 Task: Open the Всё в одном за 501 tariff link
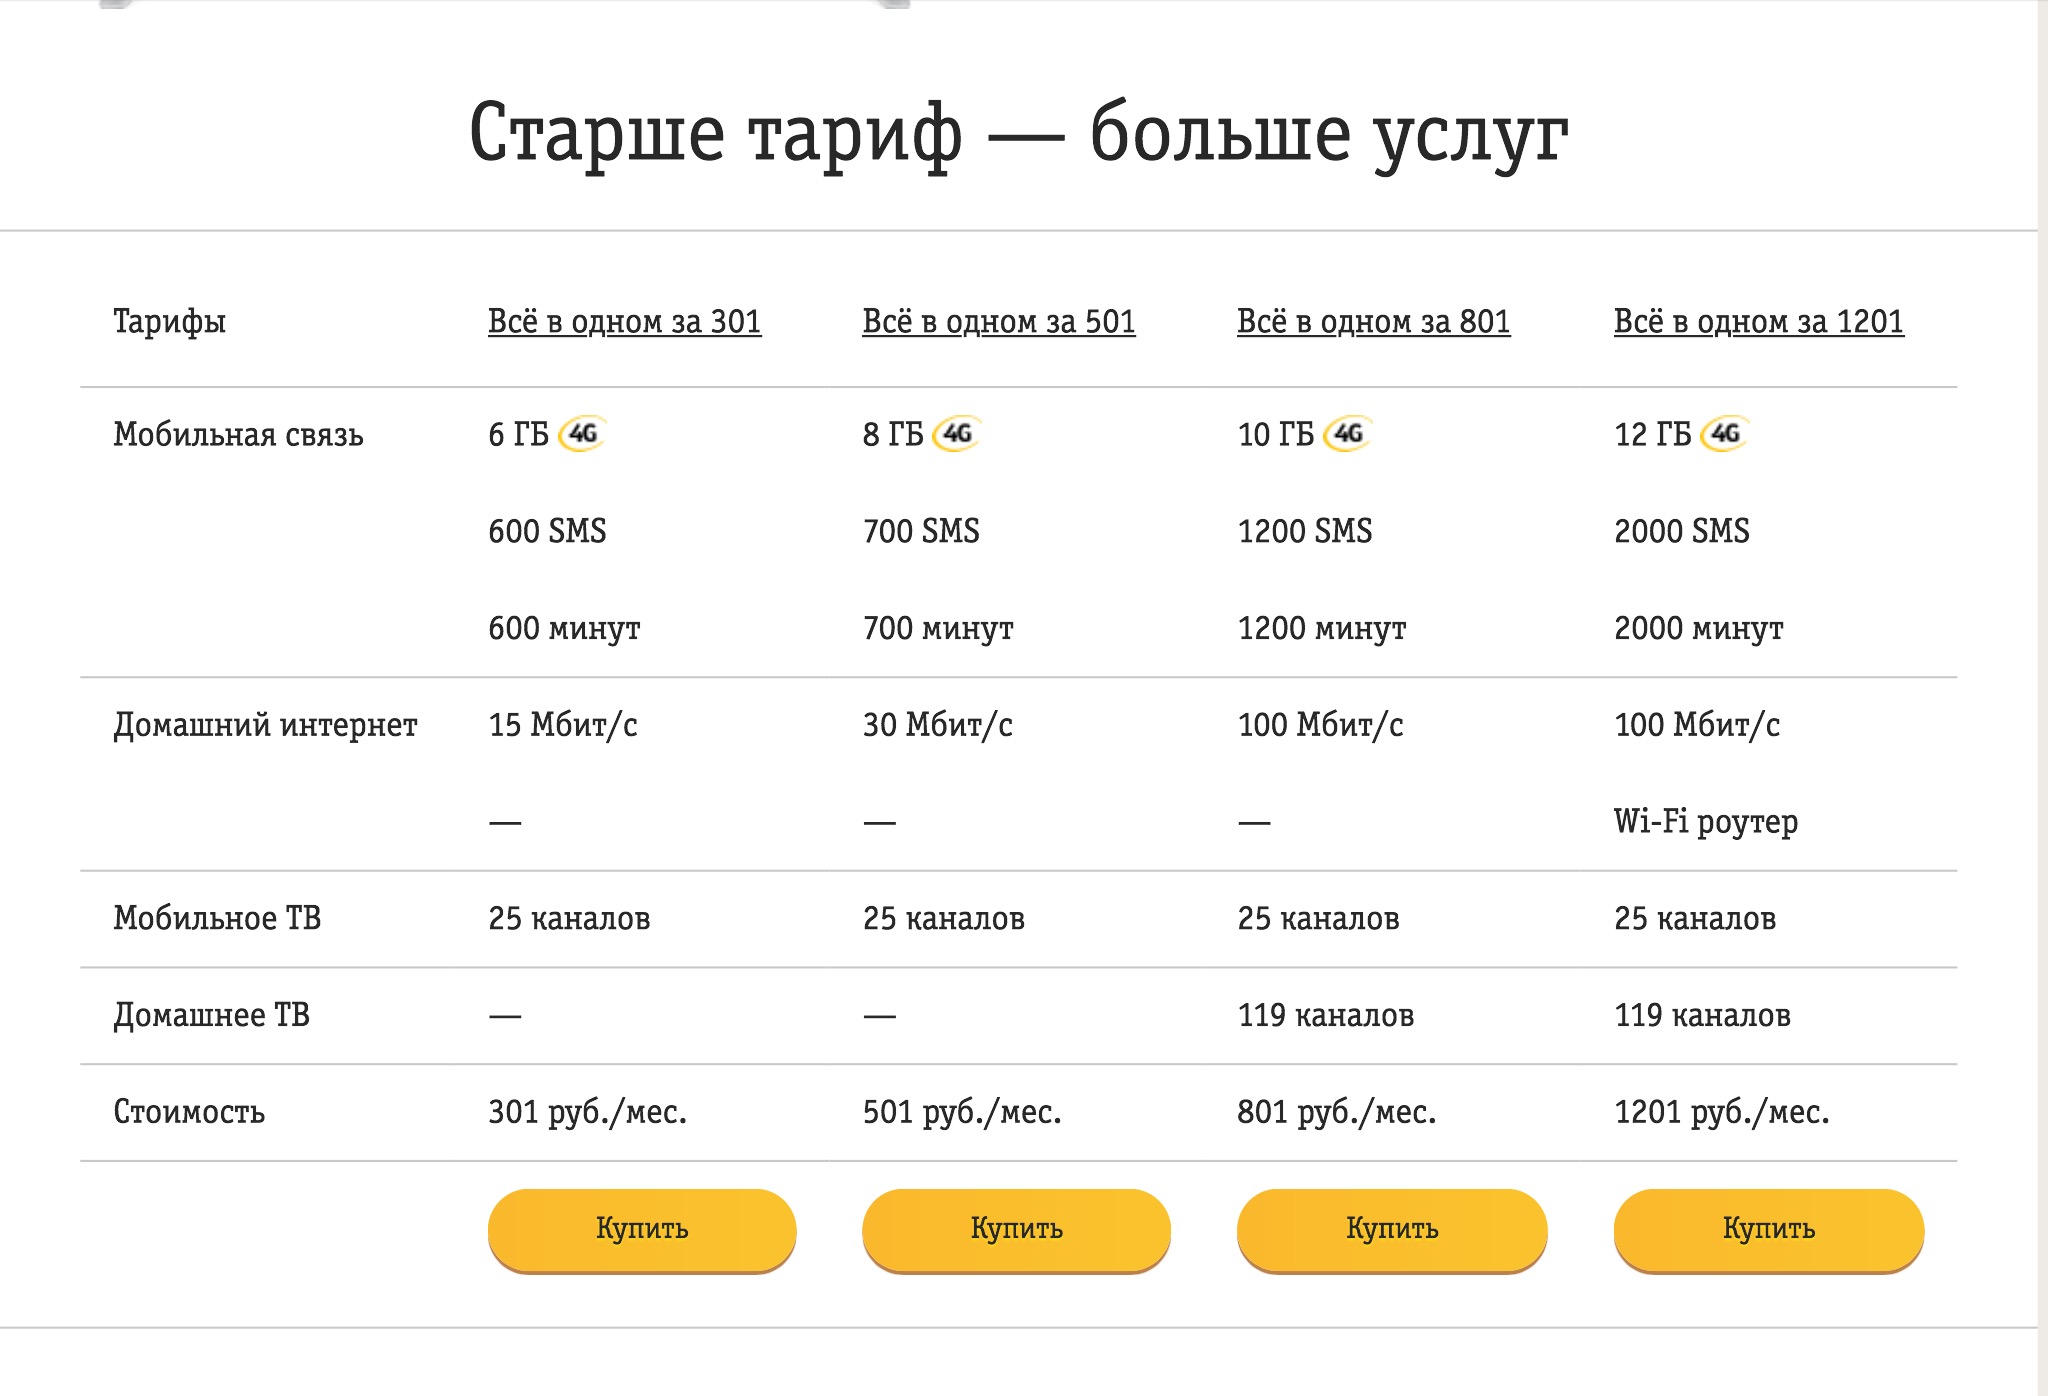pyautogui.click(x=998, y=322)
